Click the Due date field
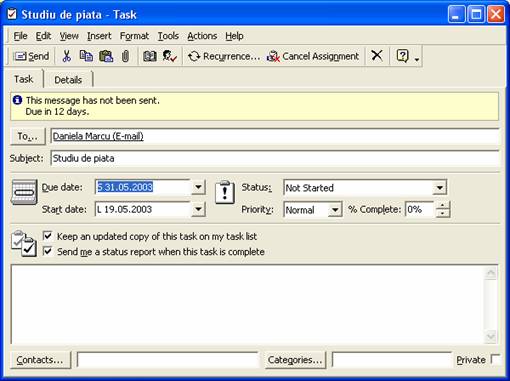 (x=143, y=187)
